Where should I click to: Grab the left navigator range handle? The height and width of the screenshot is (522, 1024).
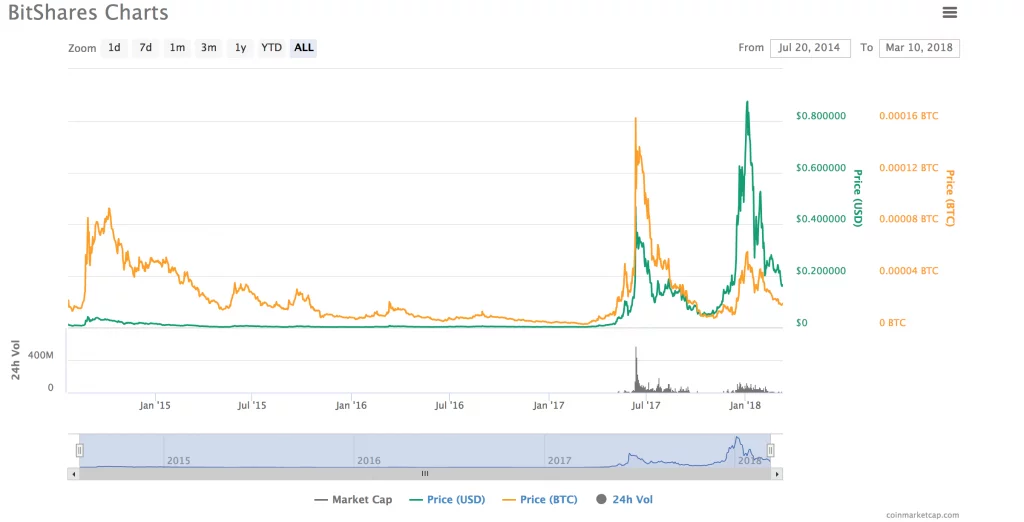point(80,450)
